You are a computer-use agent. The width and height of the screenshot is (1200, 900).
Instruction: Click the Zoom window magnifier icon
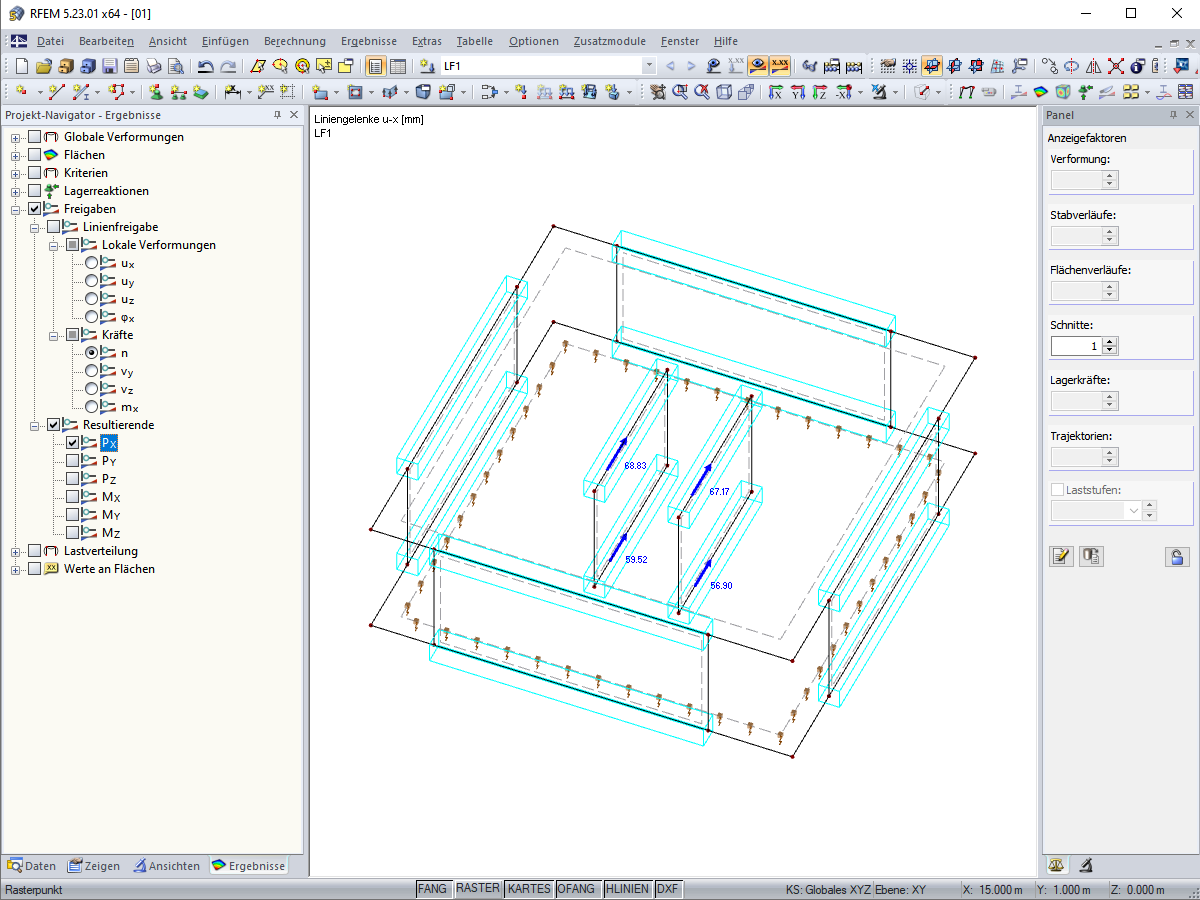[x=680, y=92]
